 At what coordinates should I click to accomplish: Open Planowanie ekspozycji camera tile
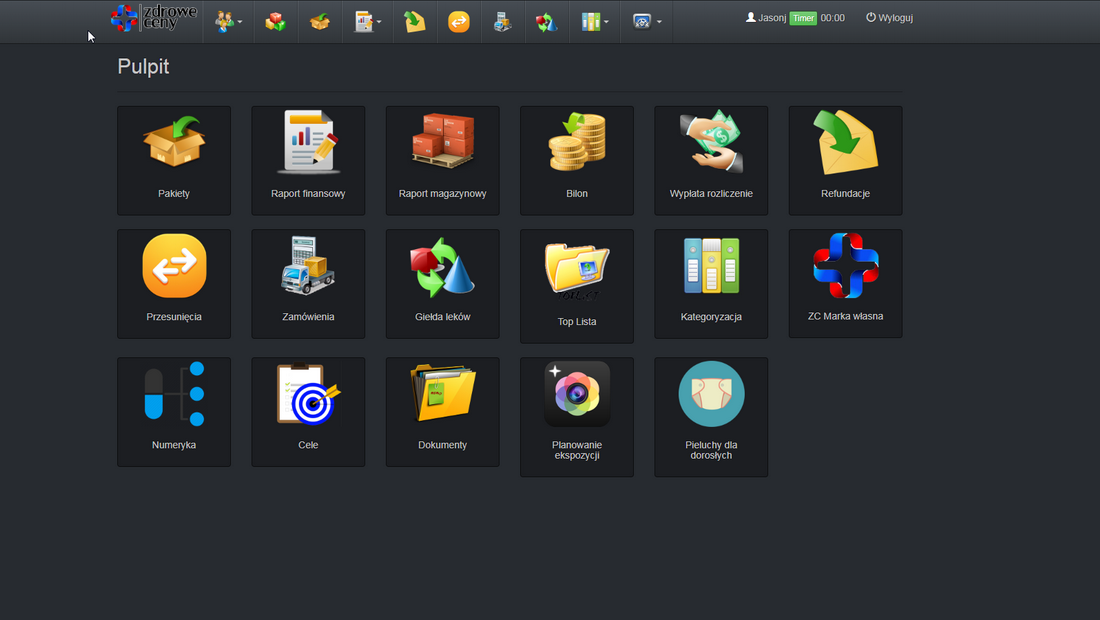coord(577,416)
